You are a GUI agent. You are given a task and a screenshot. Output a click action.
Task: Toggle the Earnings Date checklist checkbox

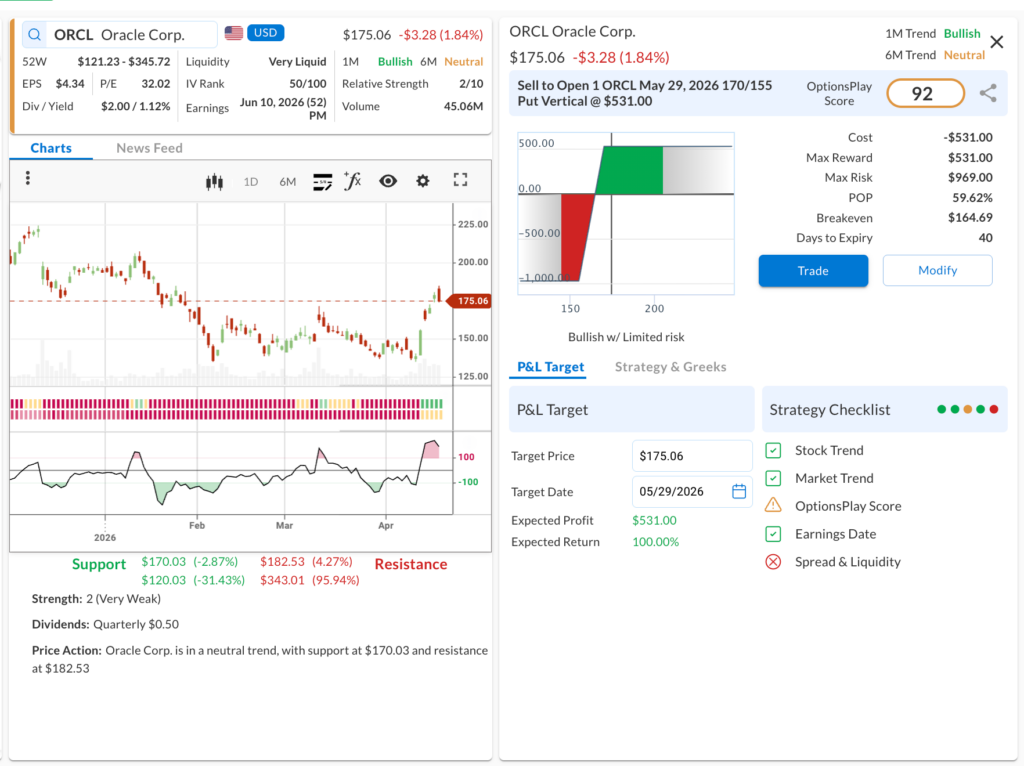[x=773, y=534]
